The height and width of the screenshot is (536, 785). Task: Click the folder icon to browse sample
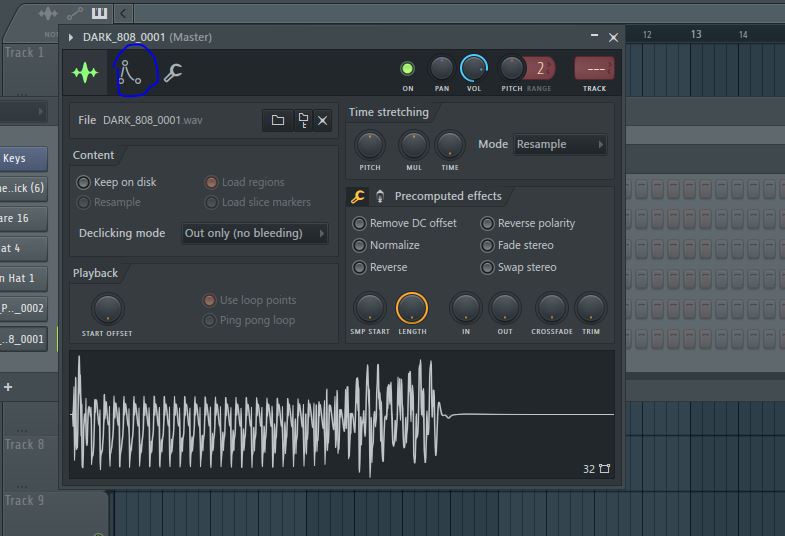pyautogui.click(x=278, y=120)
